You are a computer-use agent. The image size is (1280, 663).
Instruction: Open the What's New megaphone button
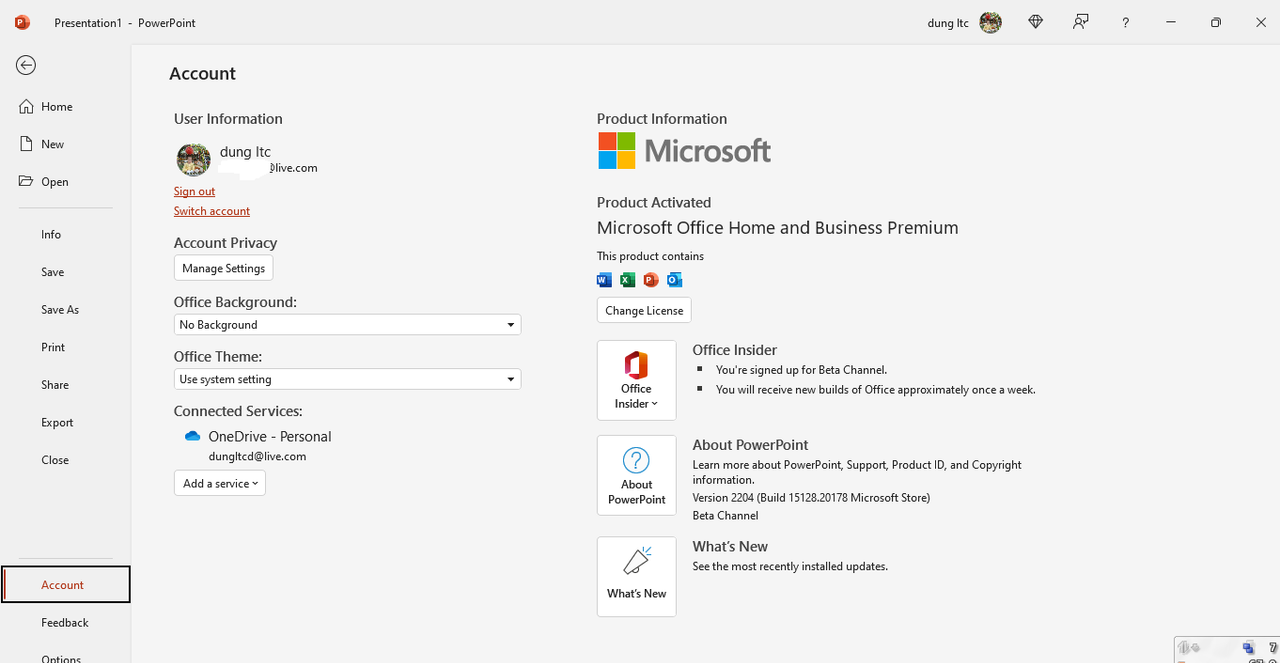636,576
